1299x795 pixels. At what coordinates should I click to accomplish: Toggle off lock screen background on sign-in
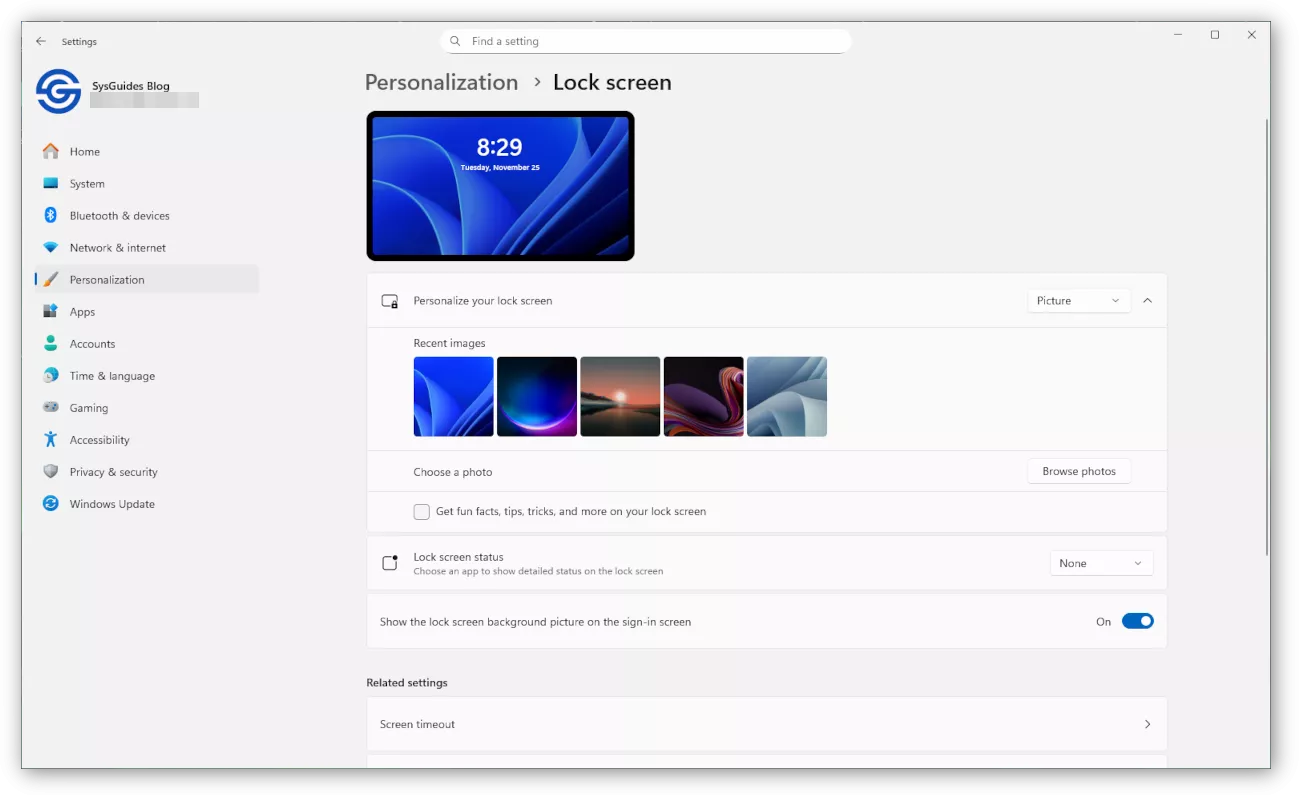pyautogui.click(x=1138, y=620)
